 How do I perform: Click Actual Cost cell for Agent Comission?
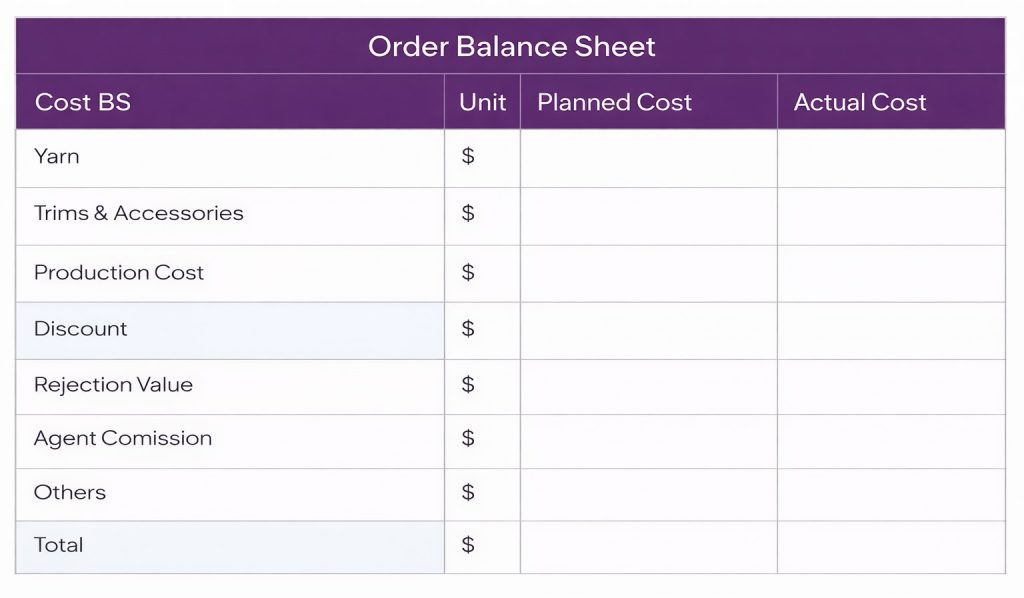[890, 440]
